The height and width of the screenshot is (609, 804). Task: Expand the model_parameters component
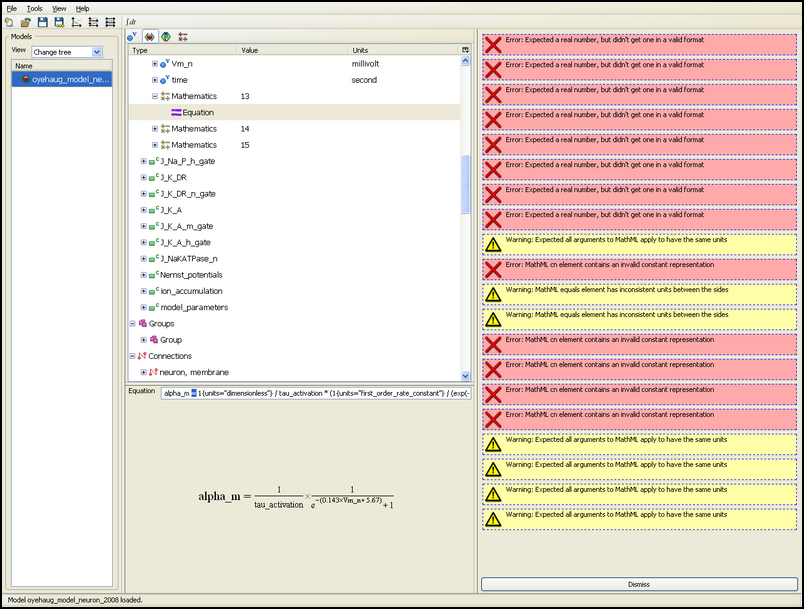[x=144, y=307]
